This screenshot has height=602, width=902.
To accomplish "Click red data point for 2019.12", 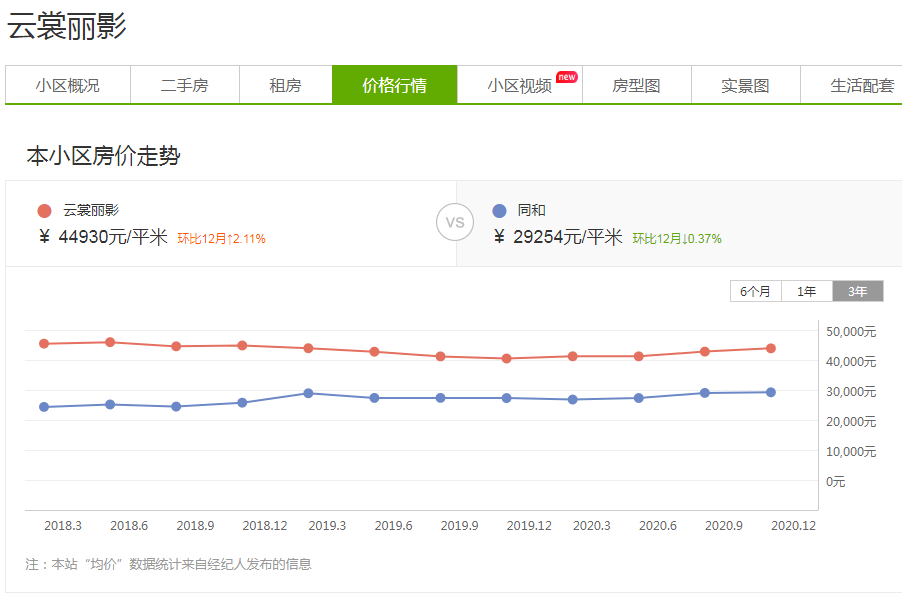I will 507,359.
